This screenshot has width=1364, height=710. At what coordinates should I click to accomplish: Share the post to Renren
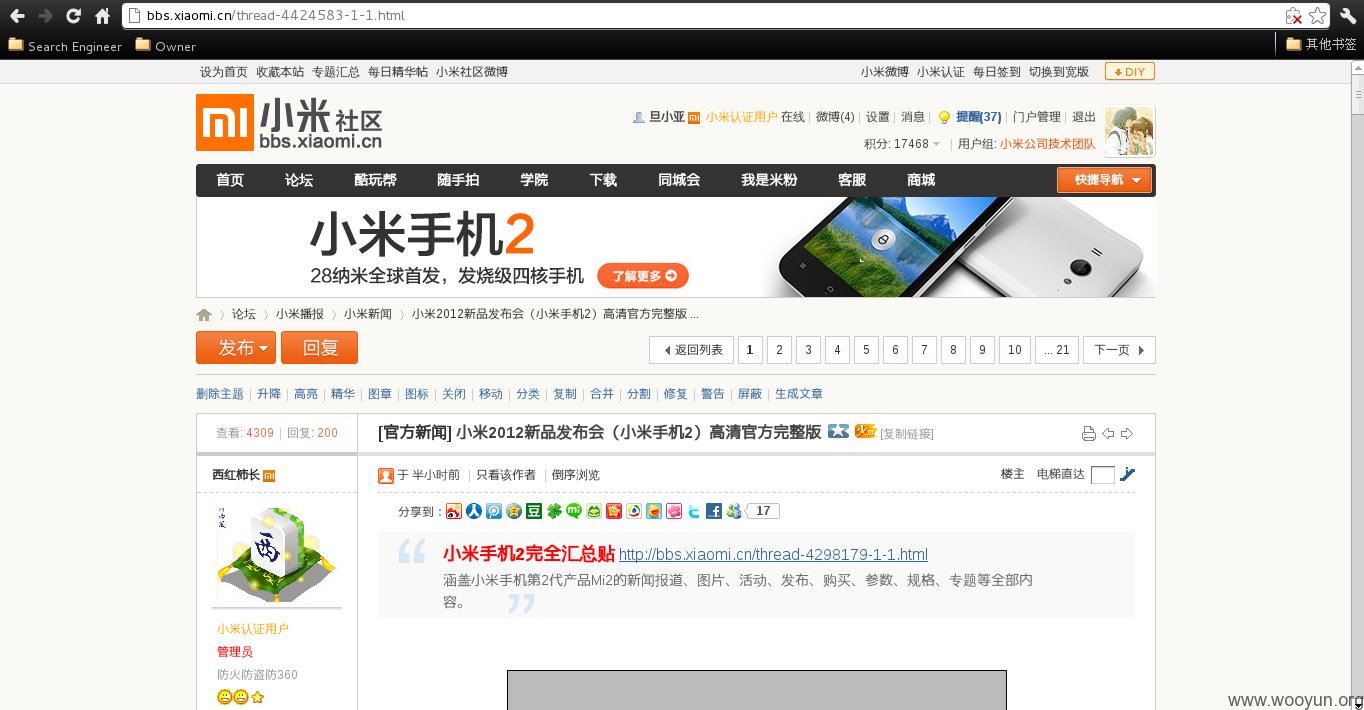click(x=474, y=511)
